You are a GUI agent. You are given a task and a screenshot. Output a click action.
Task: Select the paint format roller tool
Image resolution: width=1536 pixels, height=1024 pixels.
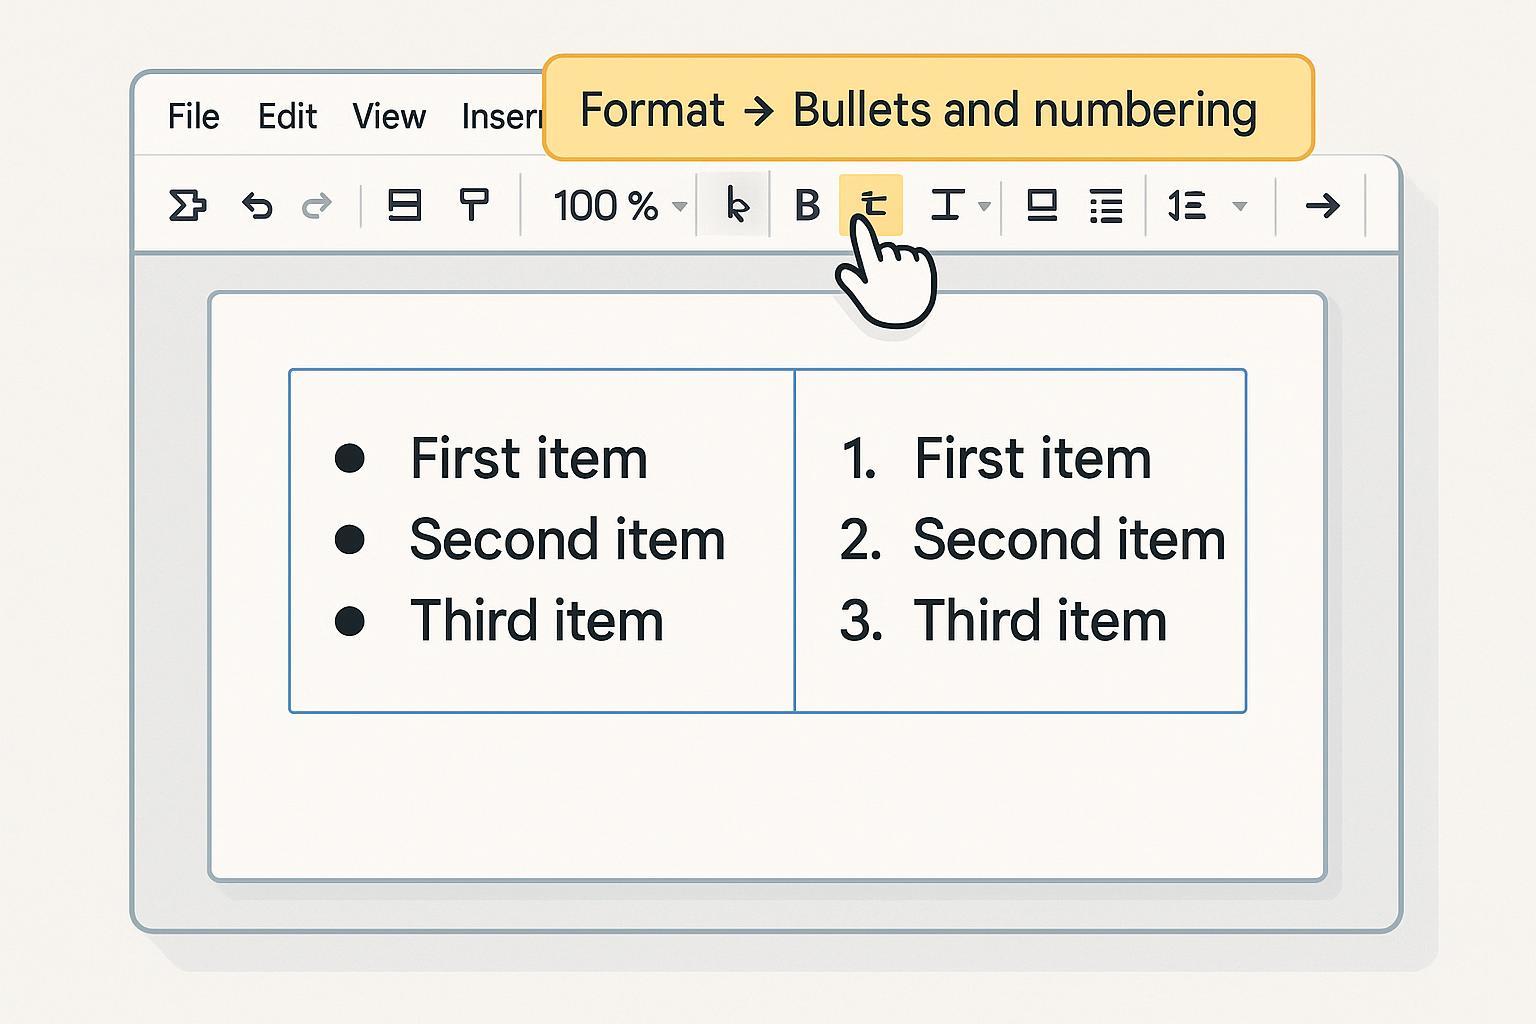(x=474, y=206)
